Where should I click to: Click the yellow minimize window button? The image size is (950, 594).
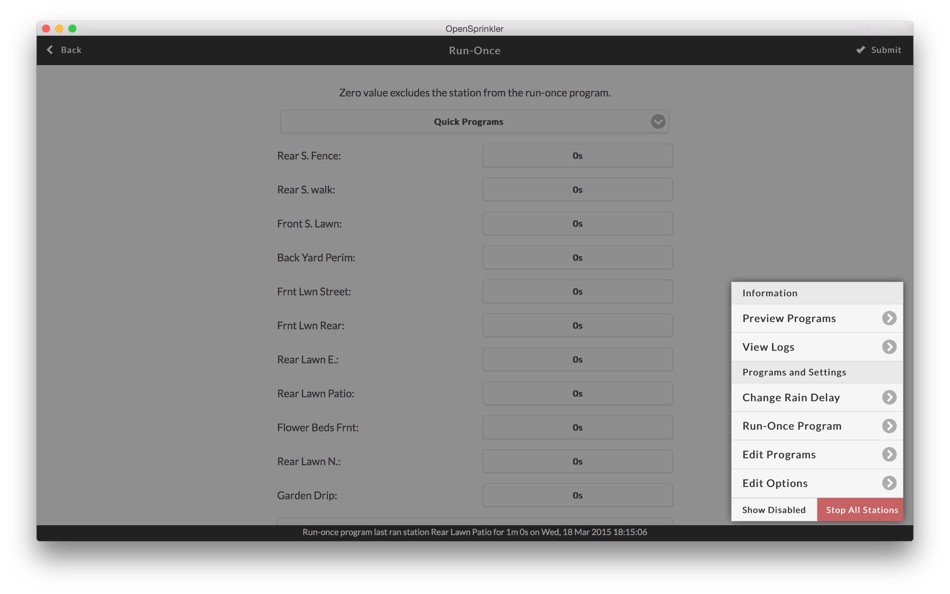click(x=59, y=28)
